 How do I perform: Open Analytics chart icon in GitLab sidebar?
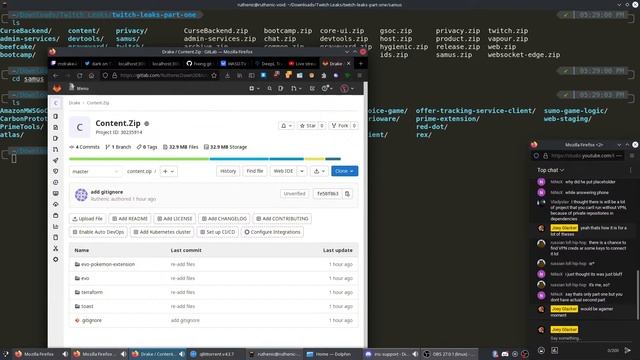56,227
